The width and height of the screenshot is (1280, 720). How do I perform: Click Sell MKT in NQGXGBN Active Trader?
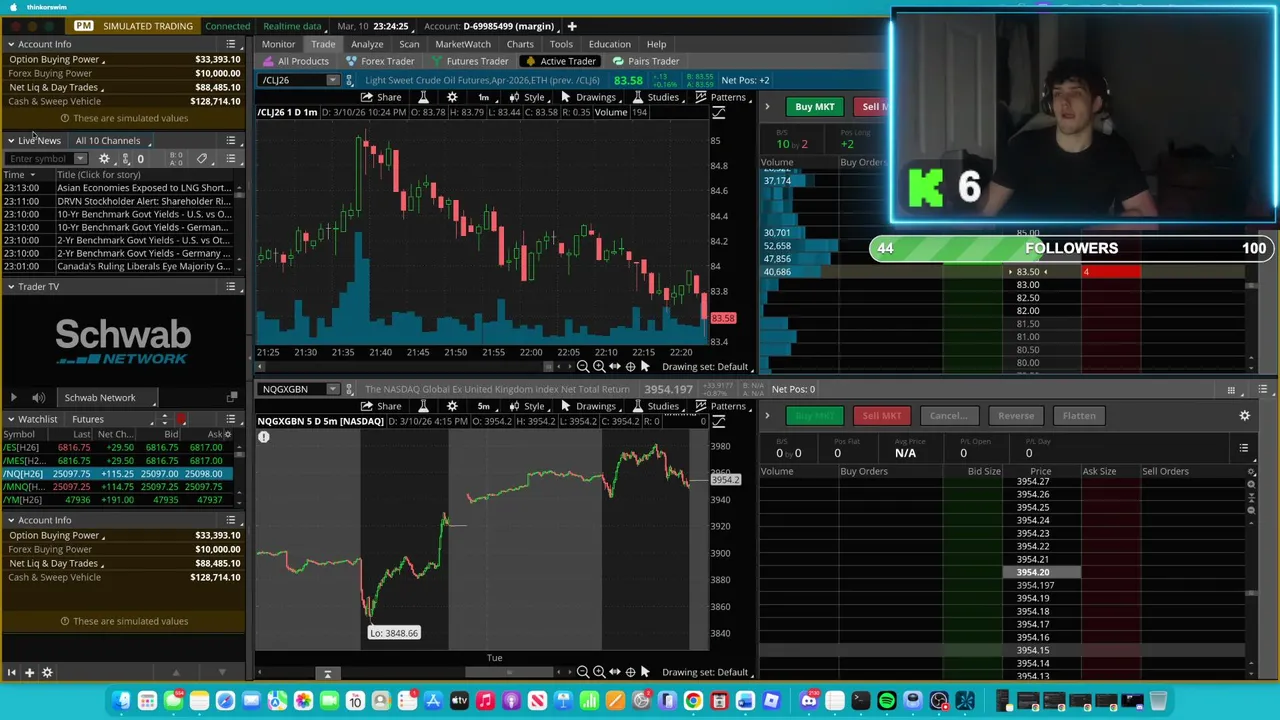coord(881,416)
